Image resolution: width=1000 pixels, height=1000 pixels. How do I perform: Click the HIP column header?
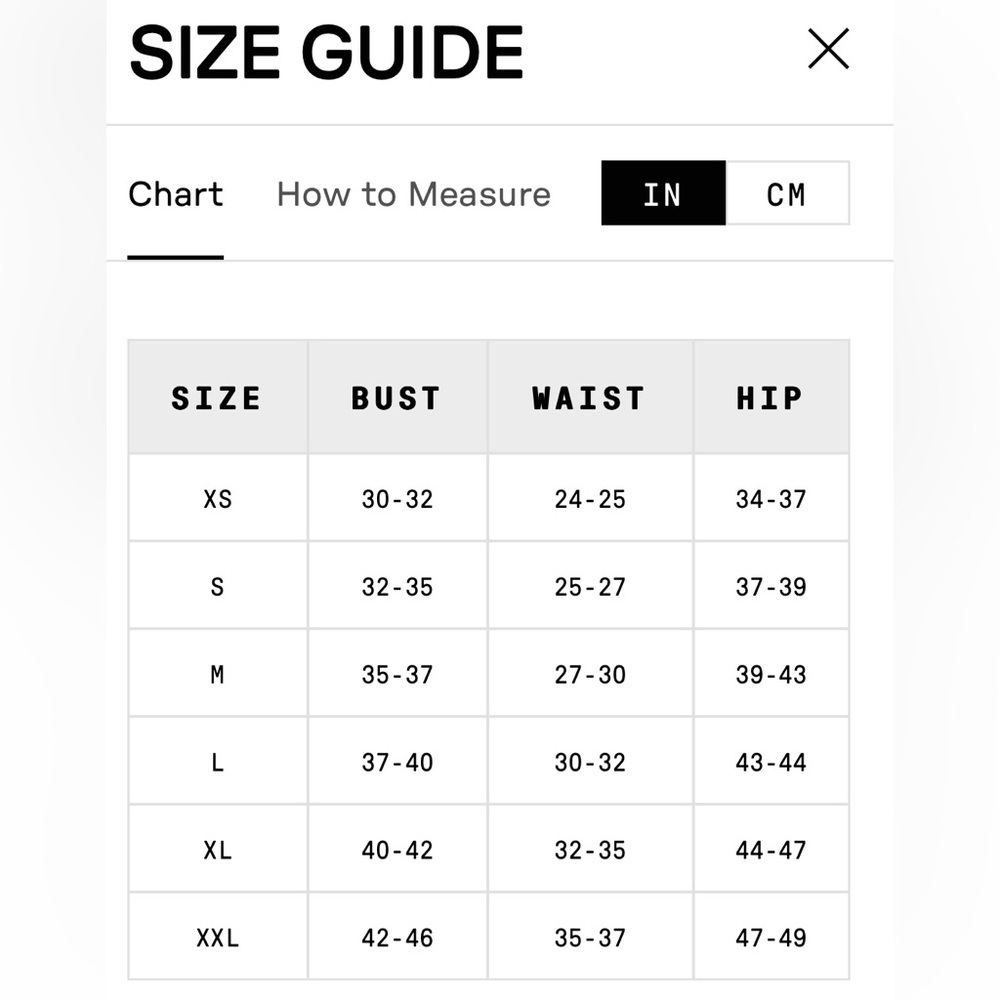[x=770, y=398]
